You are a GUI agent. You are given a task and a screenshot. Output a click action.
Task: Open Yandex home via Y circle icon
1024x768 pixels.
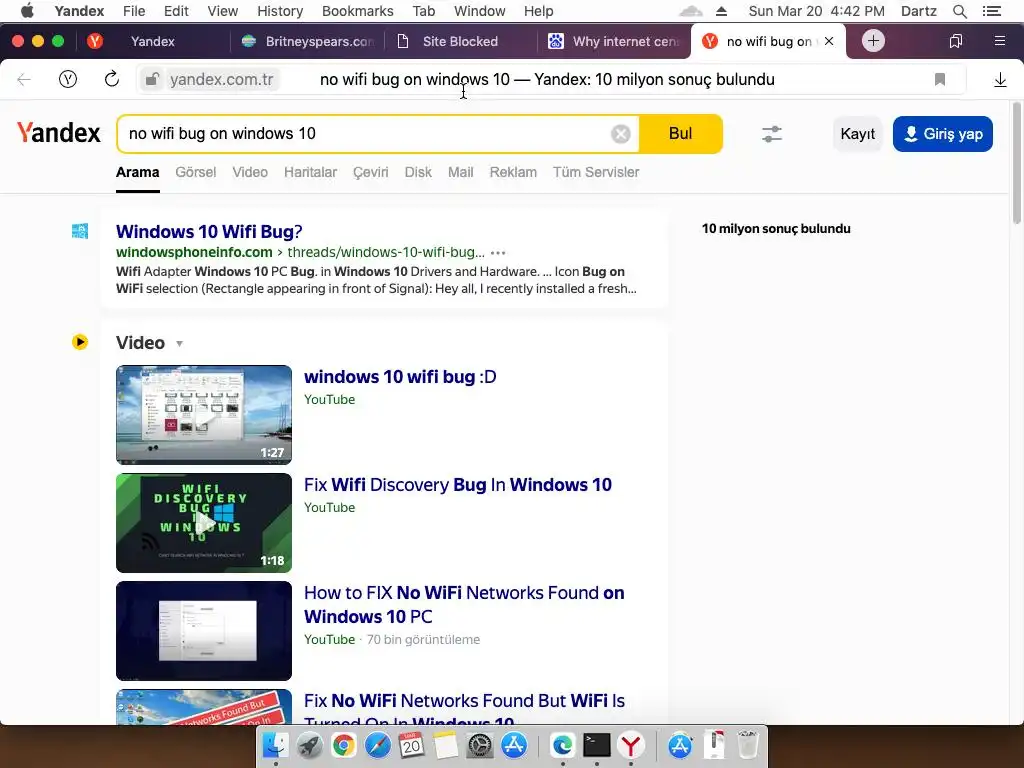point(68,80)
